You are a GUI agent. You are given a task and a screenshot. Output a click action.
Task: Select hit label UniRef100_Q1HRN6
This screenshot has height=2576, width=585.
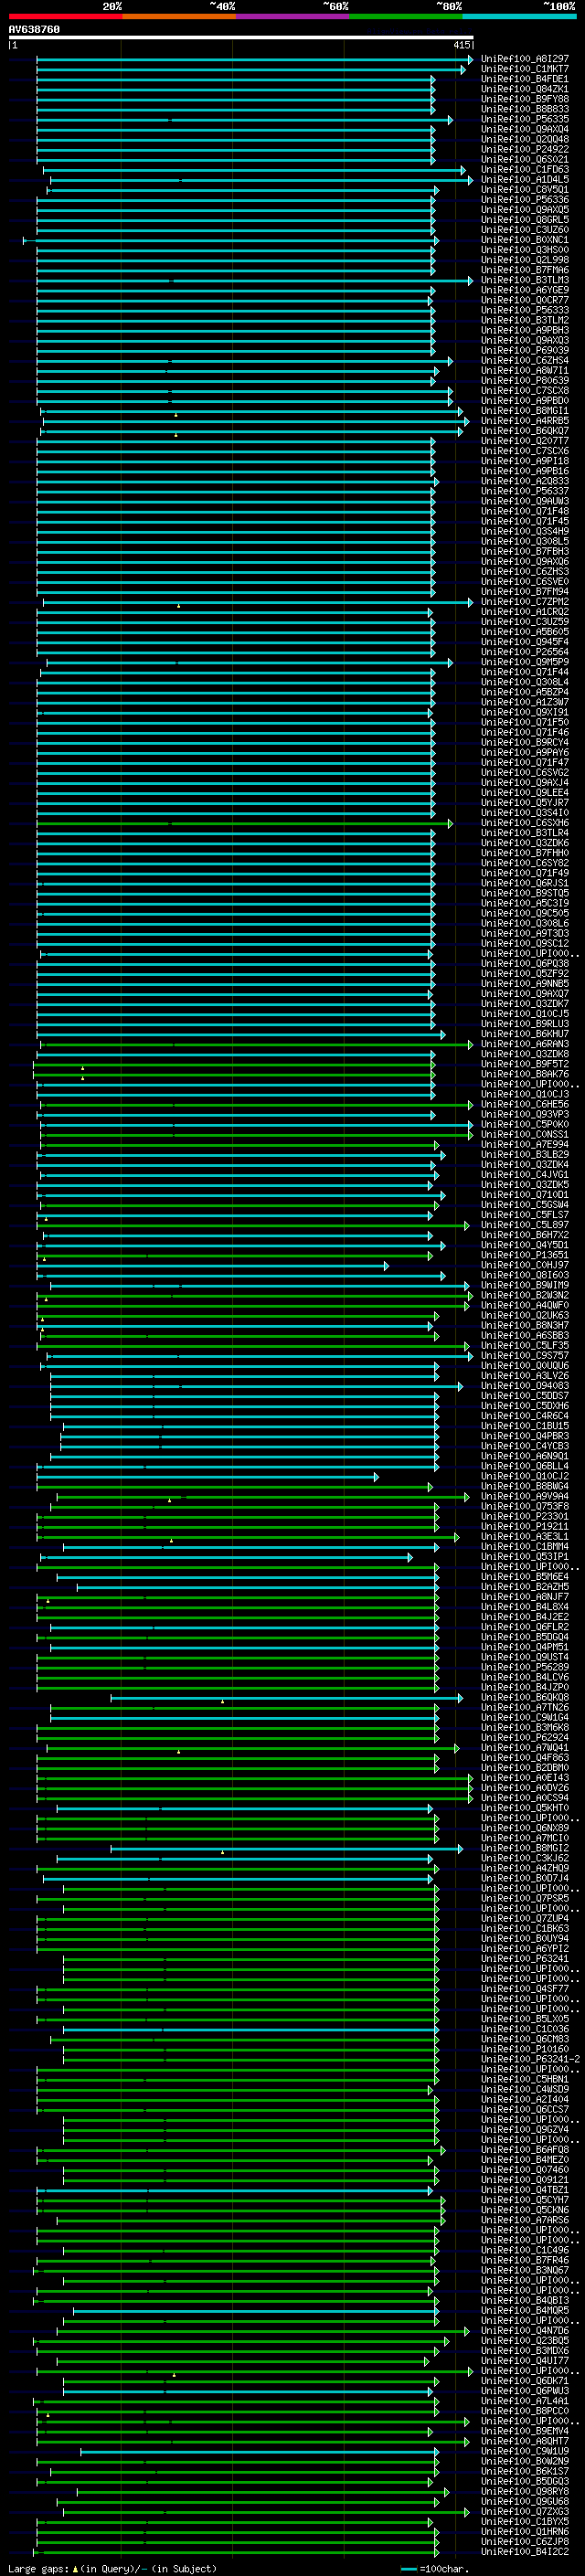(524, 2531)
